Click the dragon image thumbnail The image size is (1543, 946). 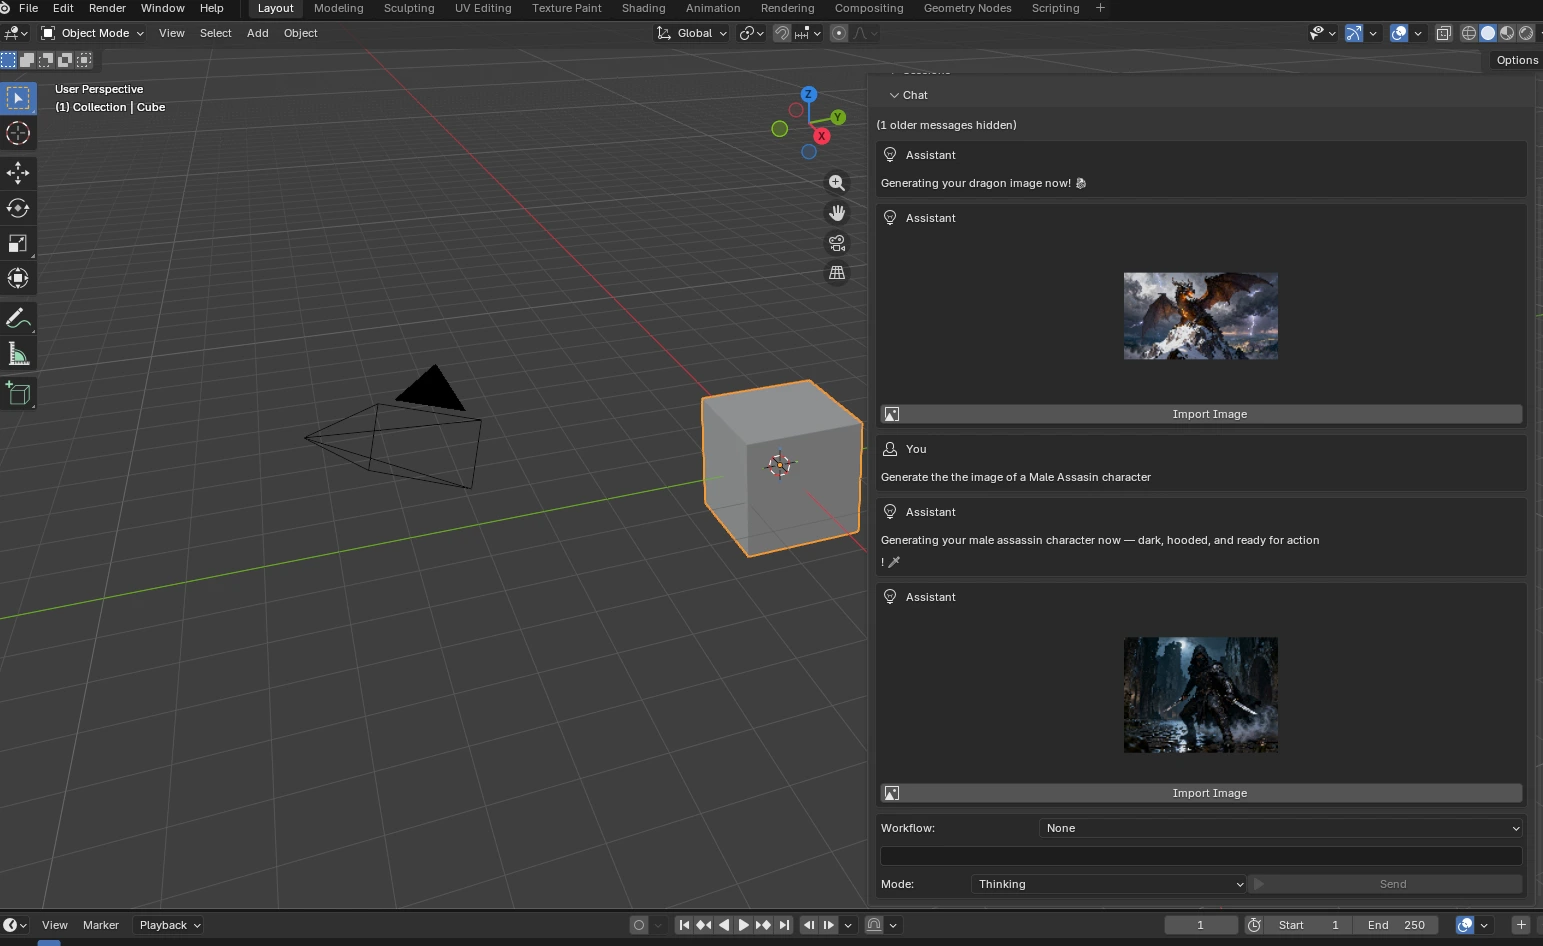tap(1201, 316)
